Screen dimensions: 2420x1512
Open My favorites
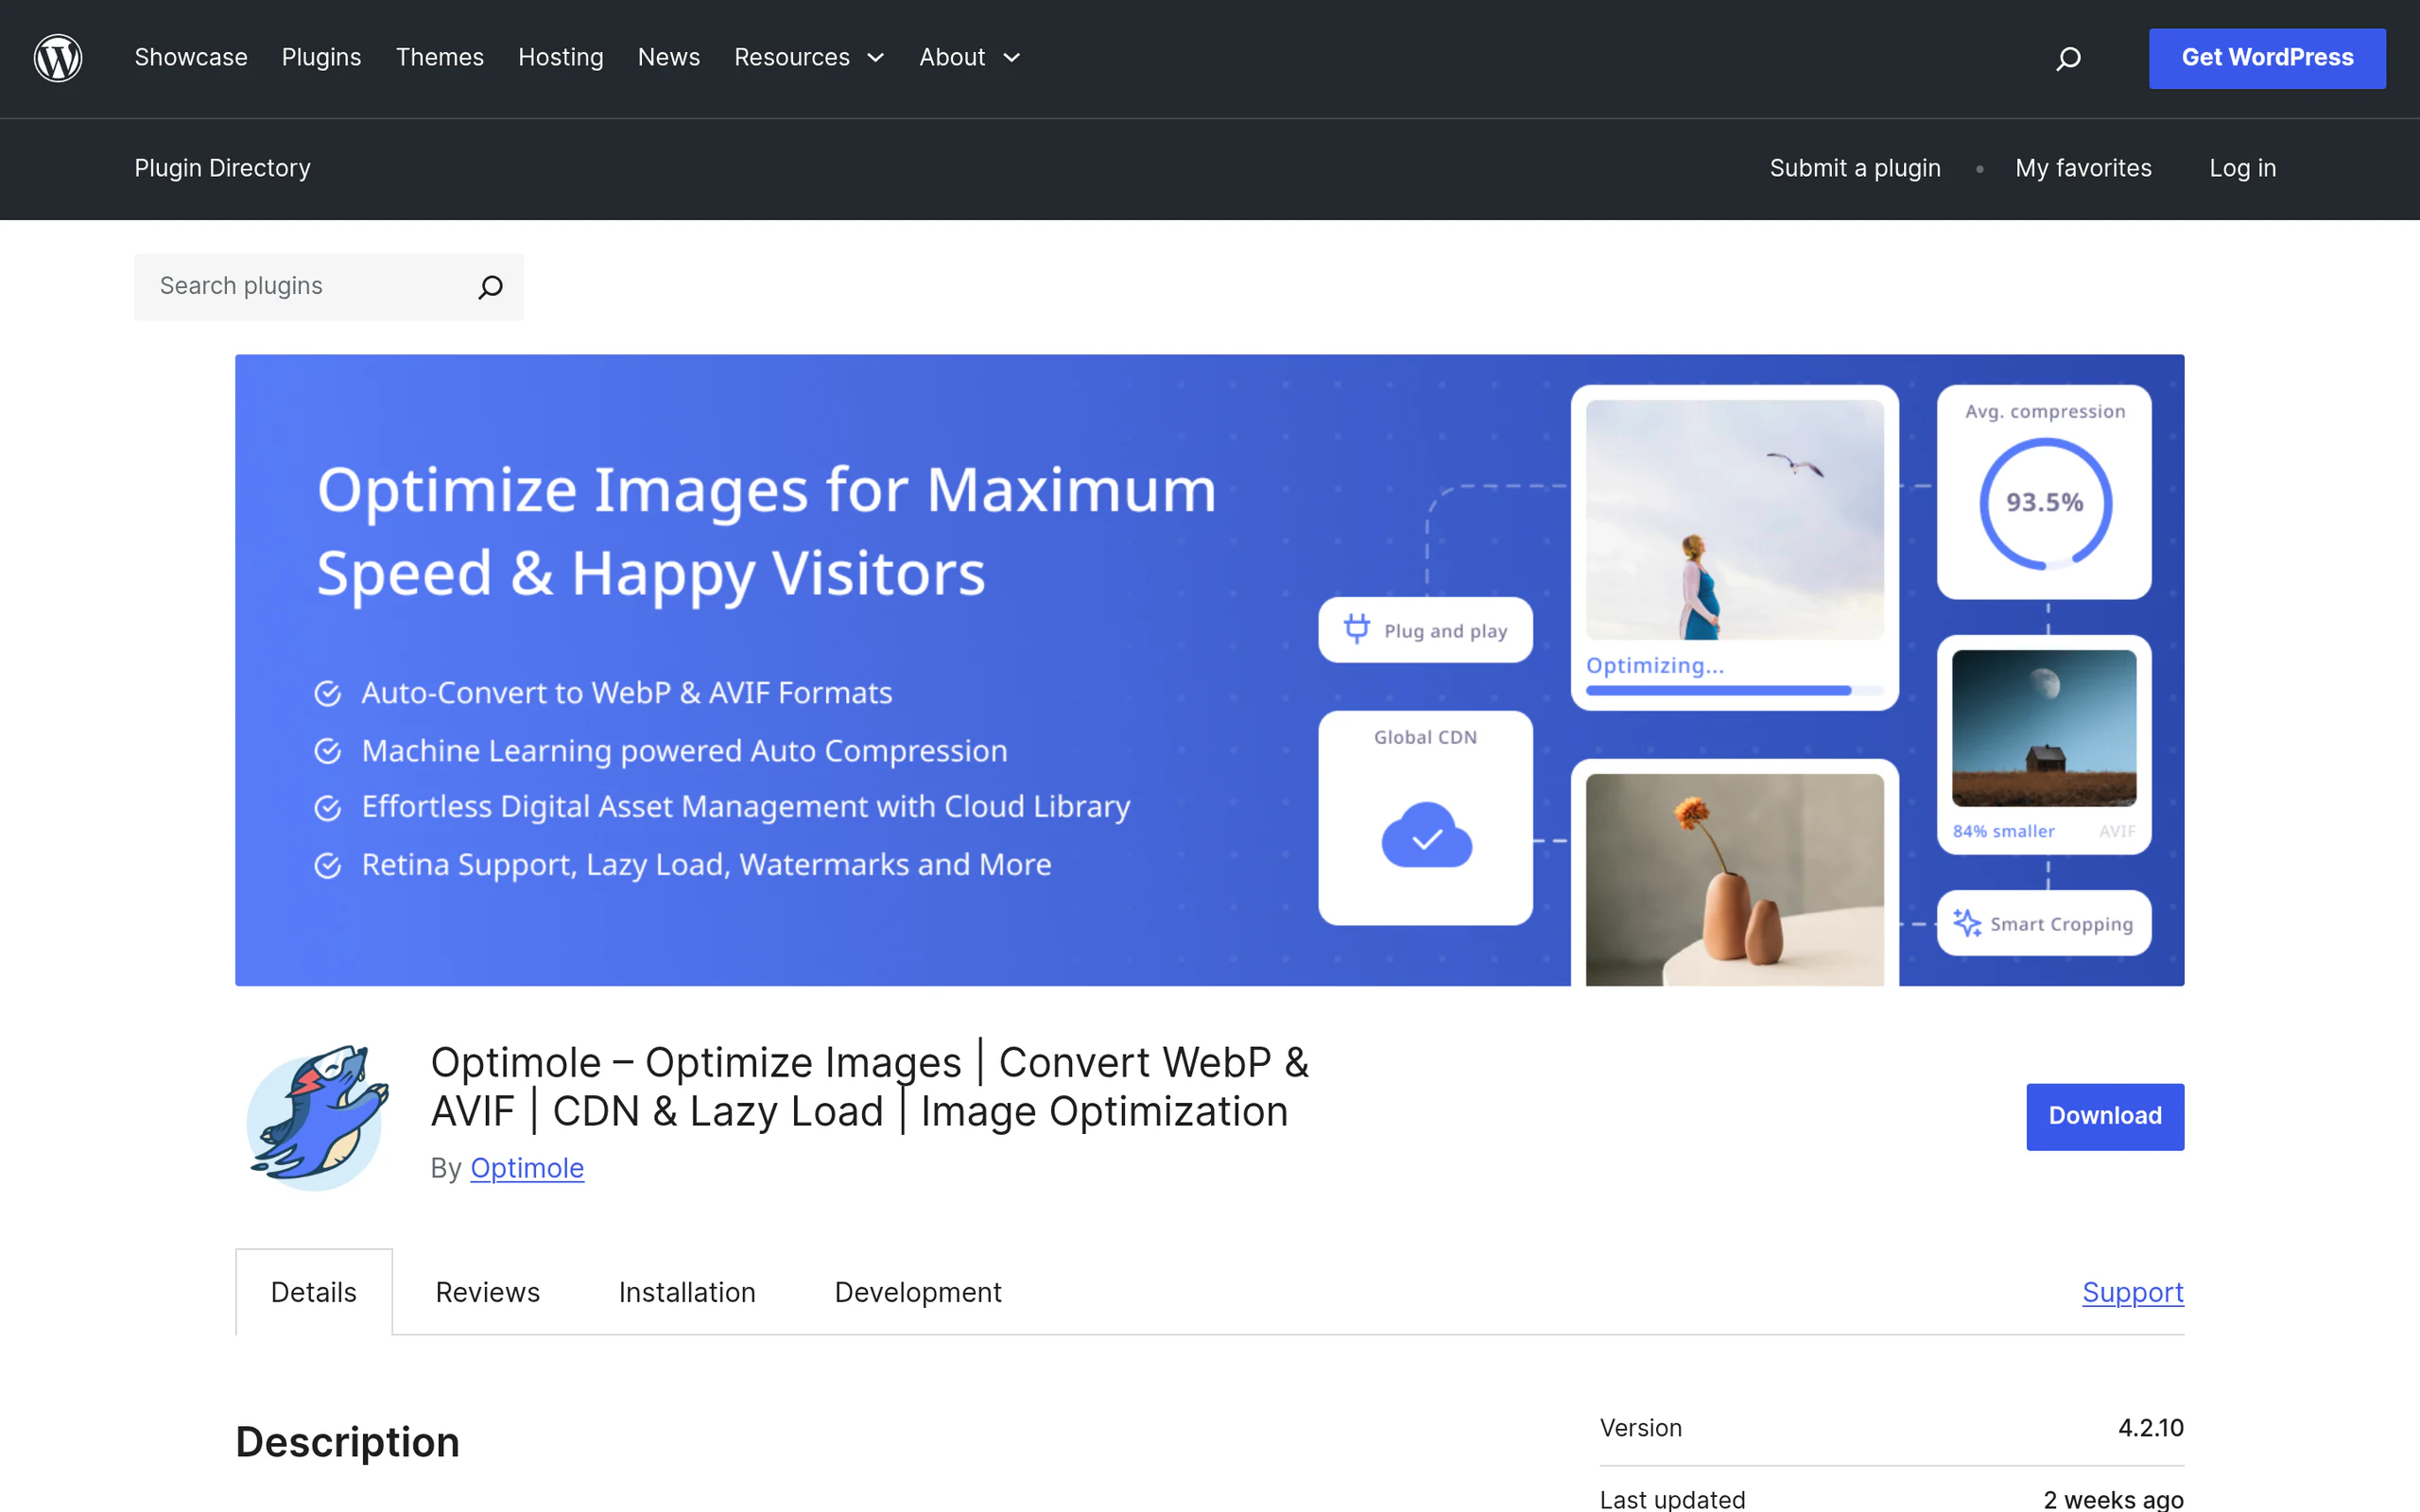(2083, 168)
